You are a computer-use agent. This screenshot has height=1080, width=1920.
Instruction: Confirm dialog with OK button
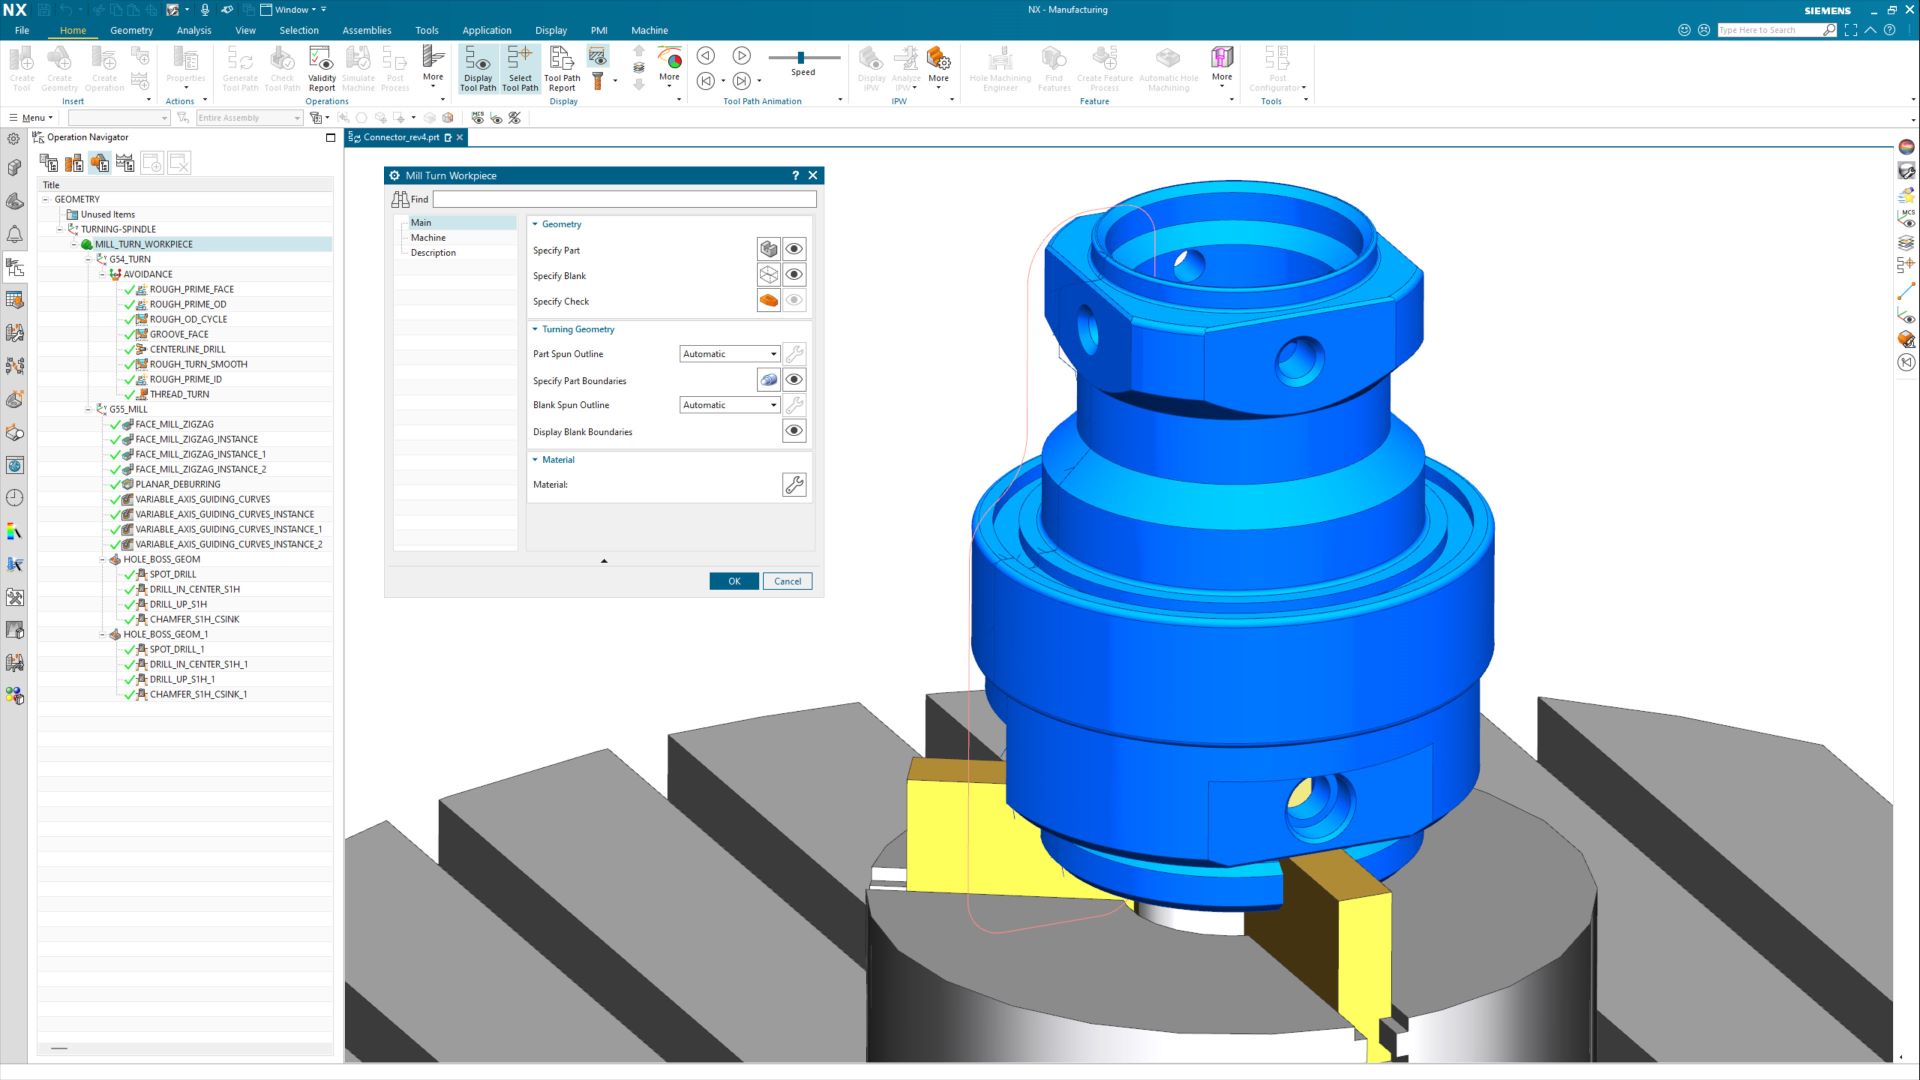click(733, 581)
